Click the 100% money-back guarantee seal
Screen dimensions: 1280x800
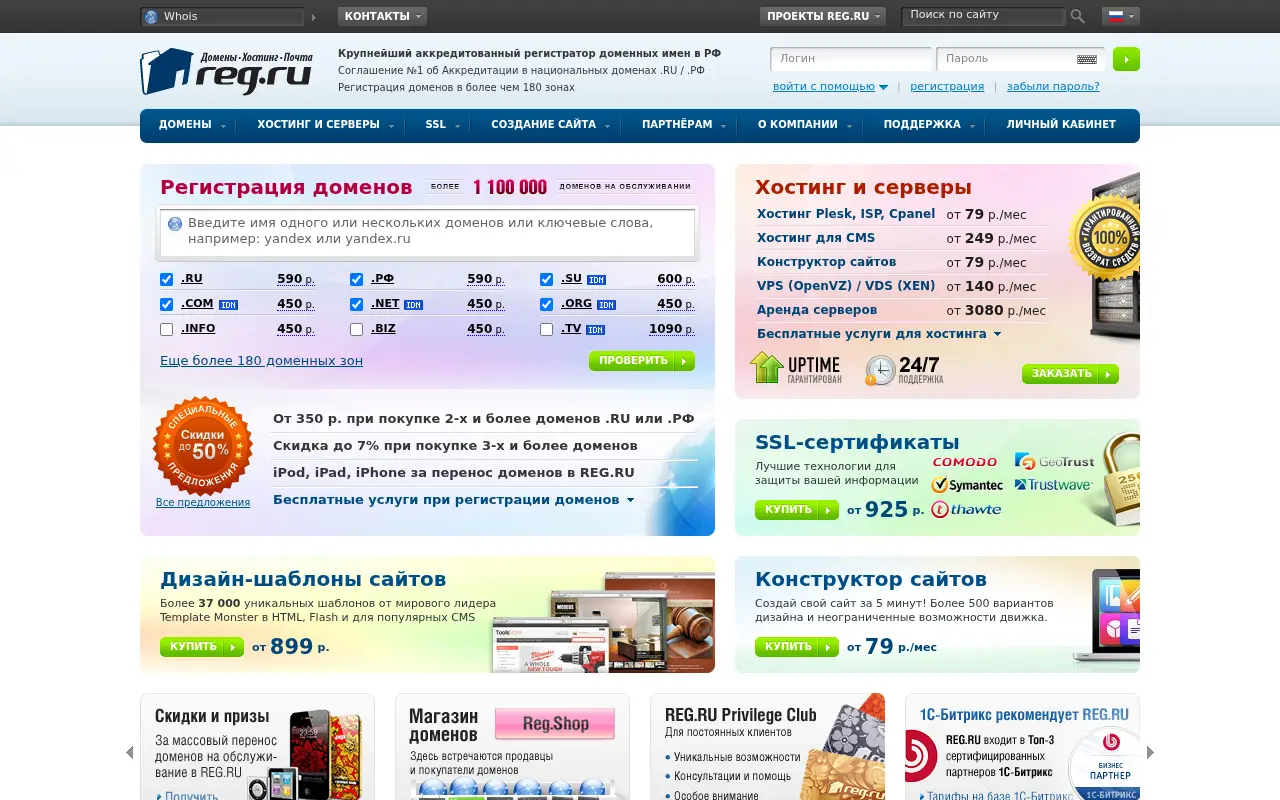tap(1103, 238)
